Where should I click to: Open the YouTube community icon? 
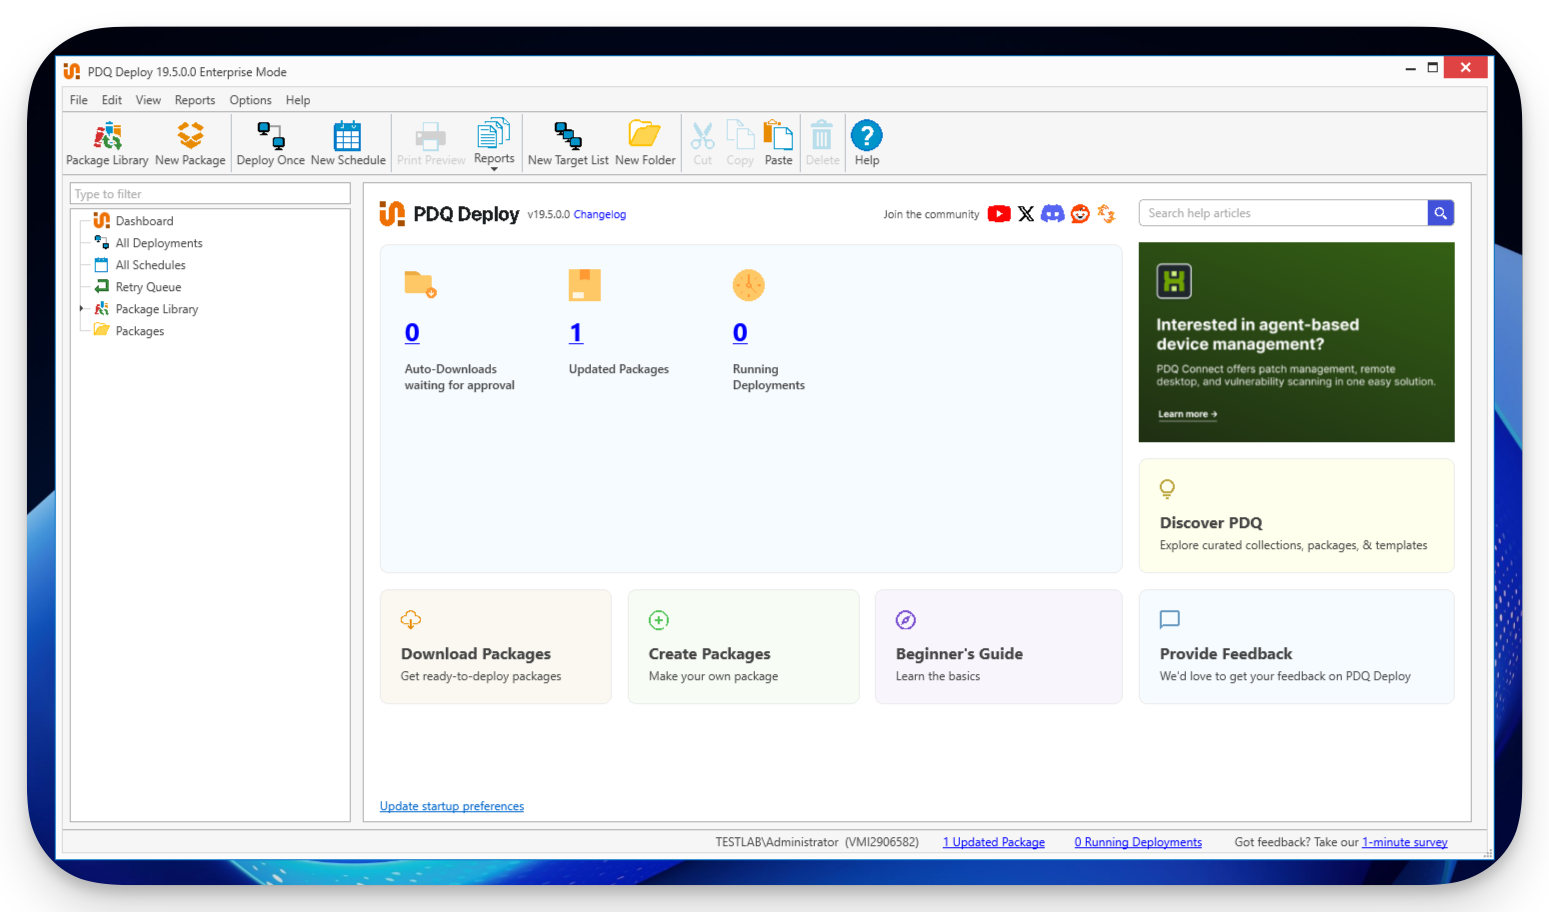[999, 214]
